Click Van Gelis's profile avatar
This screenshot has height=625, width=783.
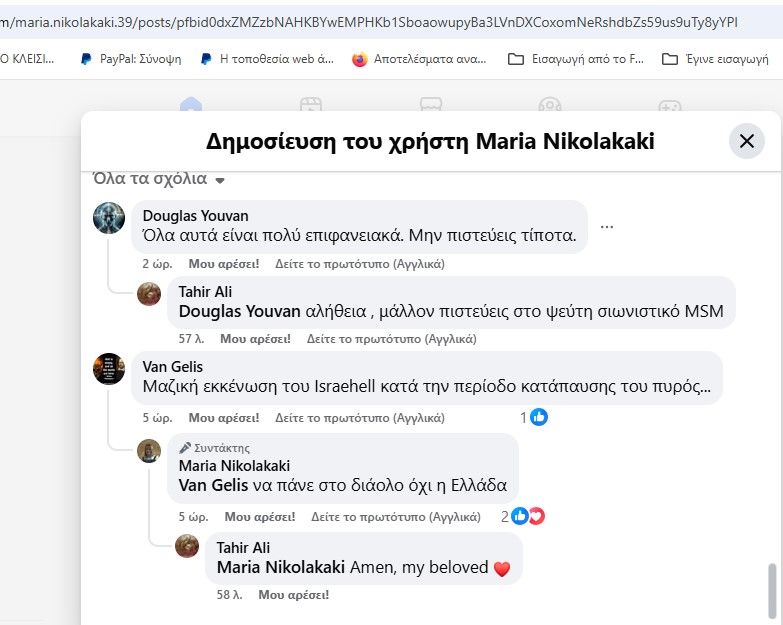click(109, 368)
